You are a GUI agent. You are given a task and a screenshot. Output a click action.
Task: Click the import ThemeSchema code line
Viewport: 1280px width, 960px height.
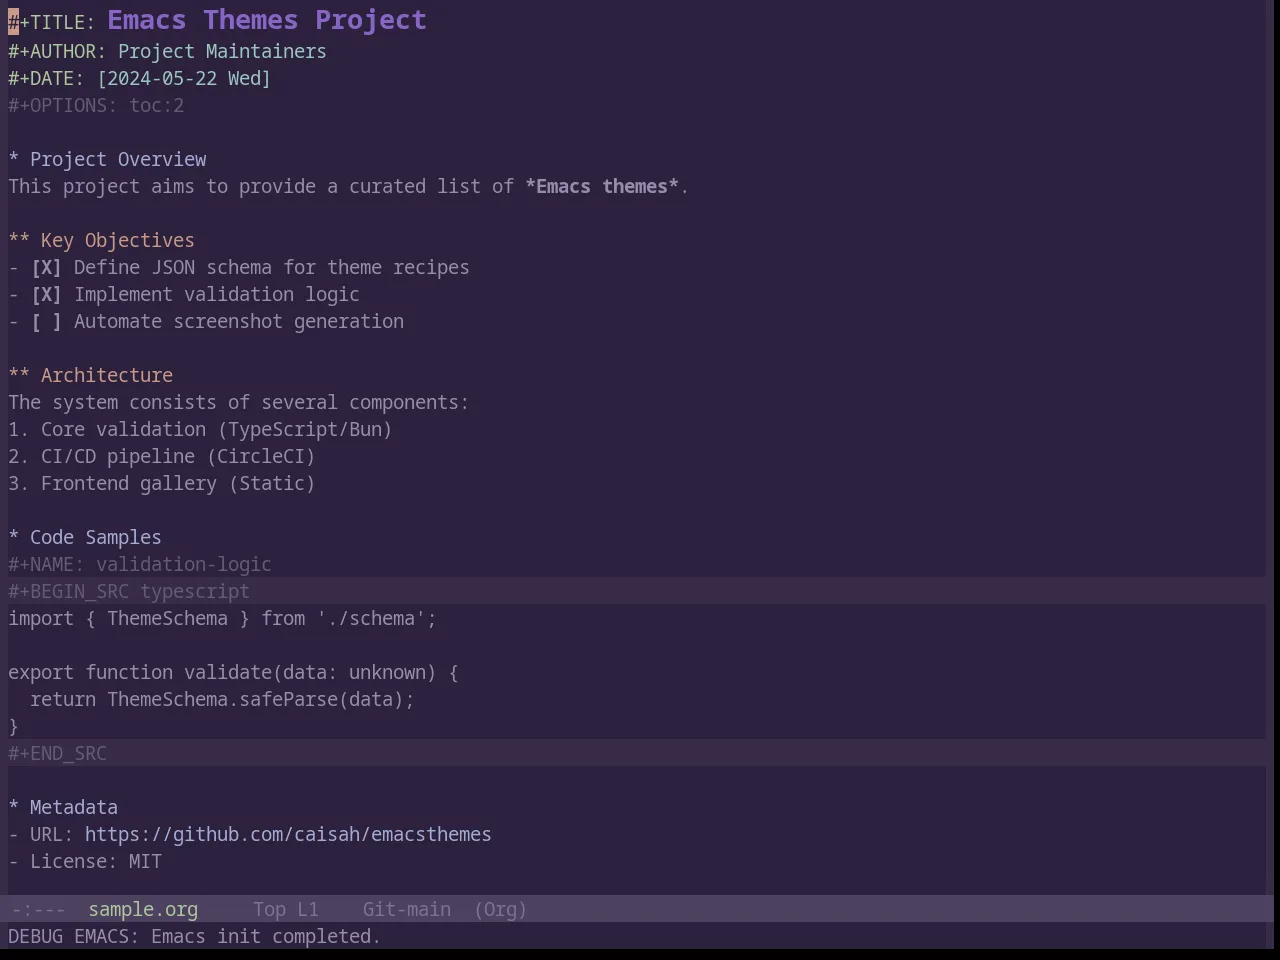click(222, 619)
